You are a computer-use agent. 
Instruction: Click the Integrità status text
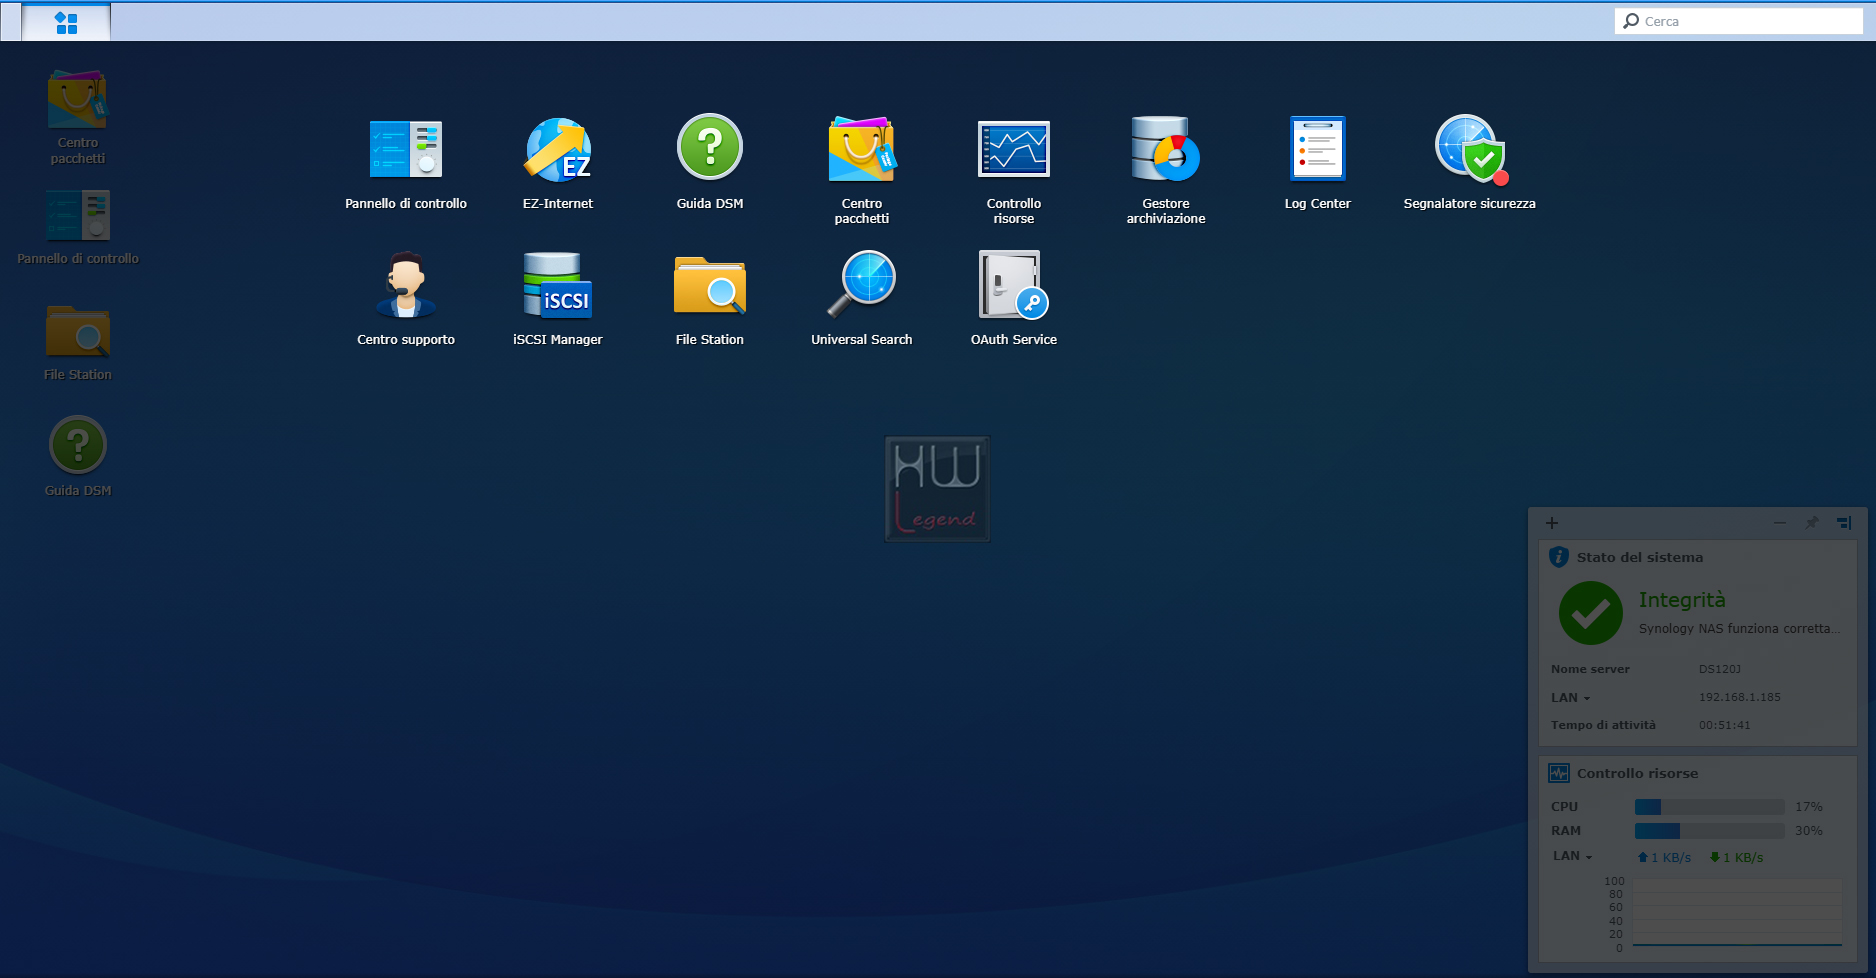[1682, 600]
